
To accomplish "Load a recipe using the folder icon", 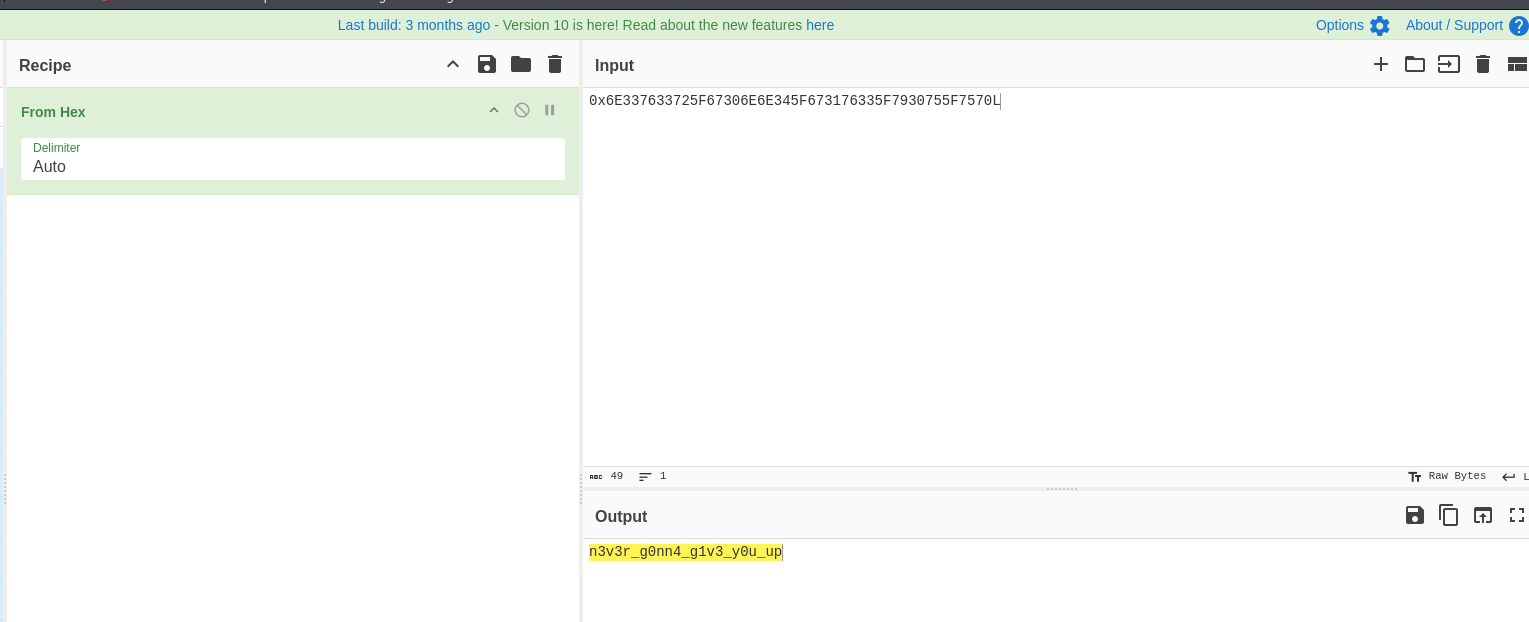I will pyautogui.click(x=521, y=65).
